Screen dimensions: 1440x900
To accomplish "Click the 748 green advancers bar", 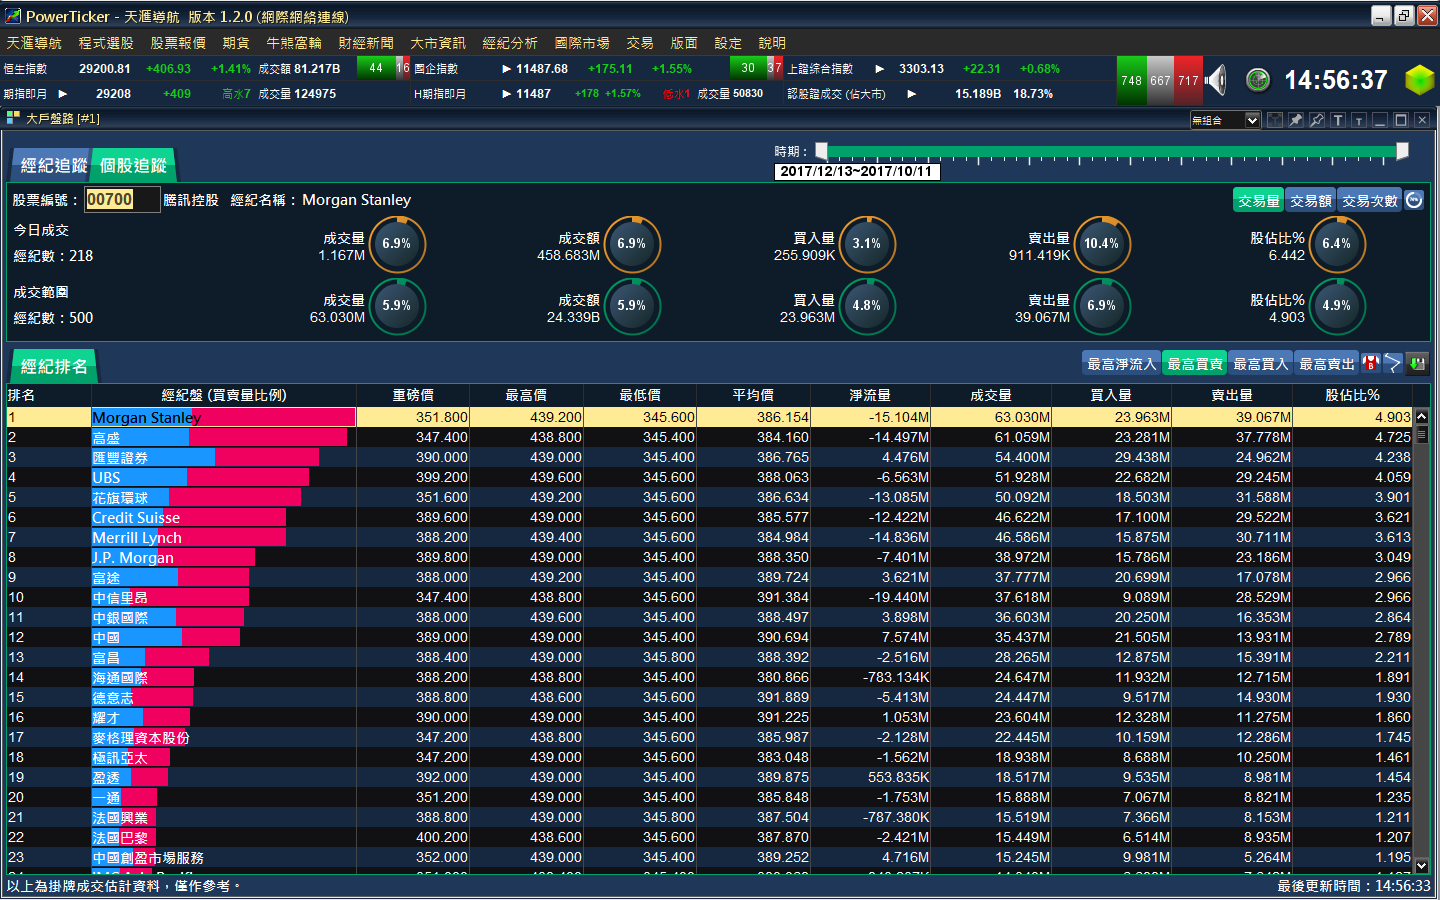I will click(1131, 81).
